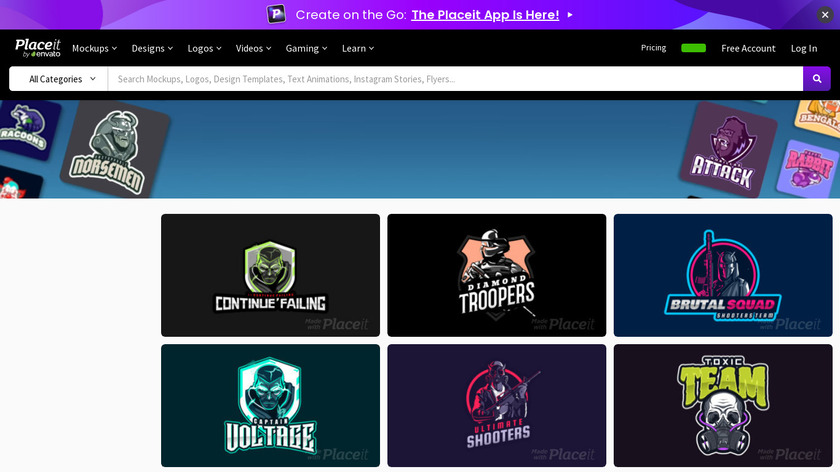Screen dimensions: 840x472
Task: Open The Placeit App Is Here link
Action: coord(485,15)
